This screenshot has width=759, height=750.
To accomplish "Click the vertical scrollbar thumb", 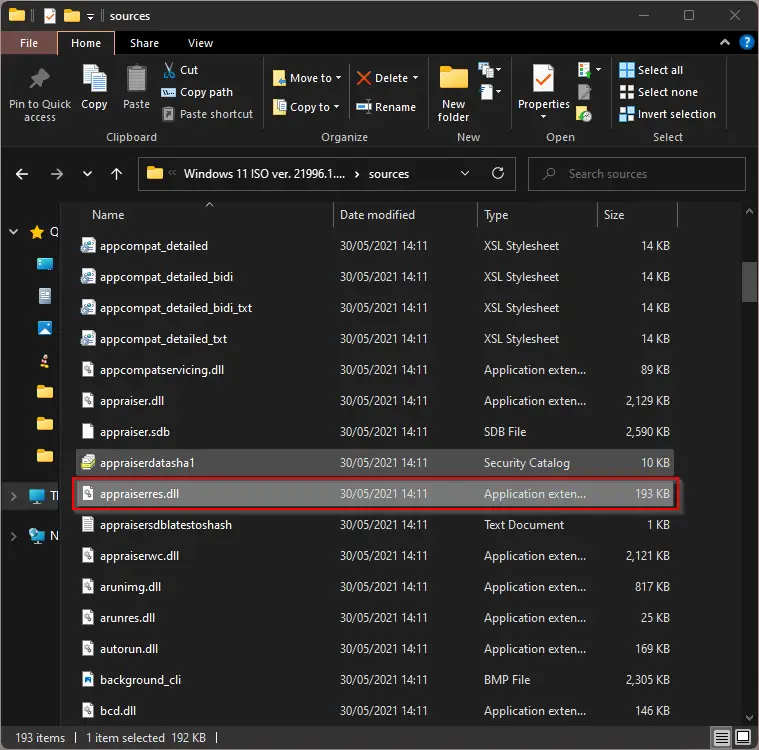I will pos(749,282).
